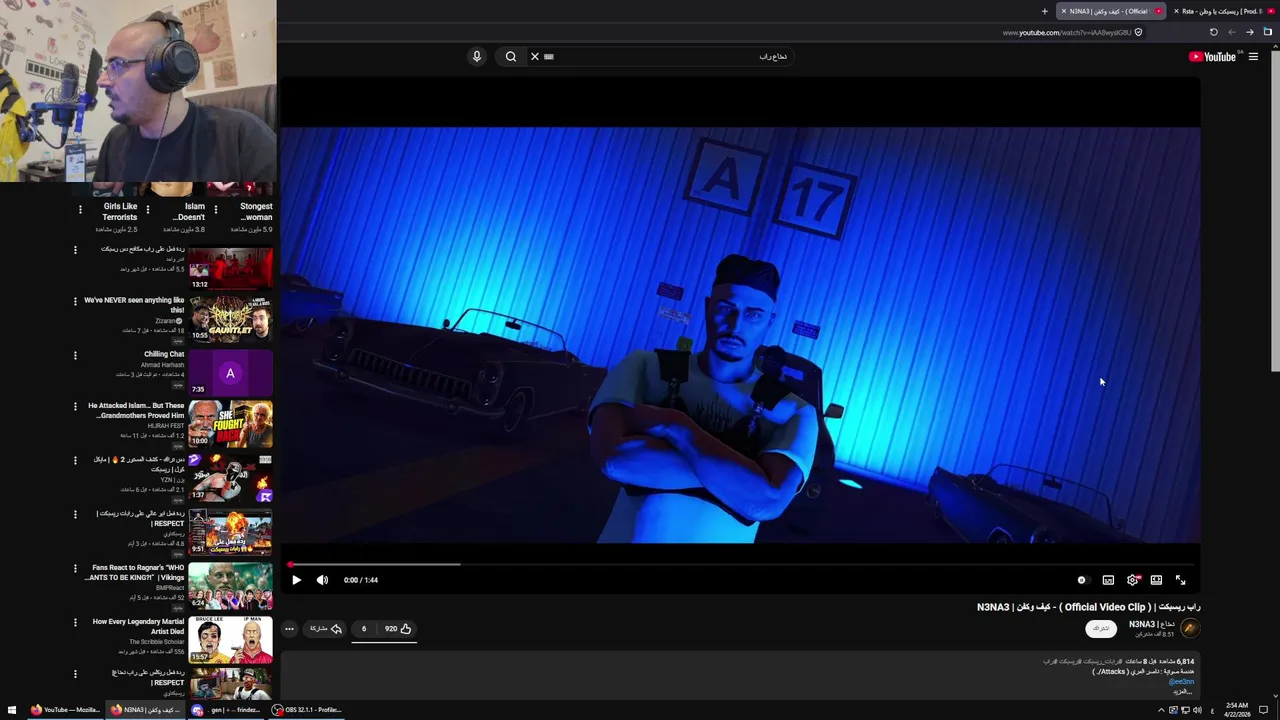1280x720 pixels.
Task: Open the @ee3nn mention link
Action: pyautogui.click(x=1181, y=682)
